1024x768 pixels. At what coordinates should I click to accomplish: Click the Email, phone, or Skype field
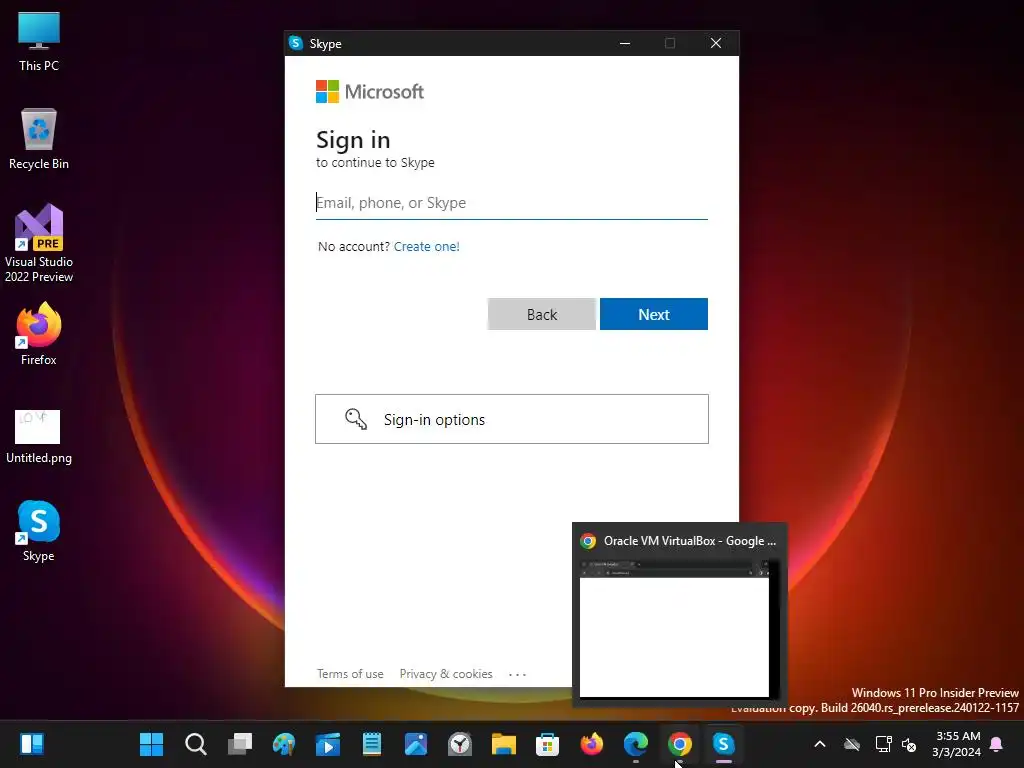(x=511, y=203)
